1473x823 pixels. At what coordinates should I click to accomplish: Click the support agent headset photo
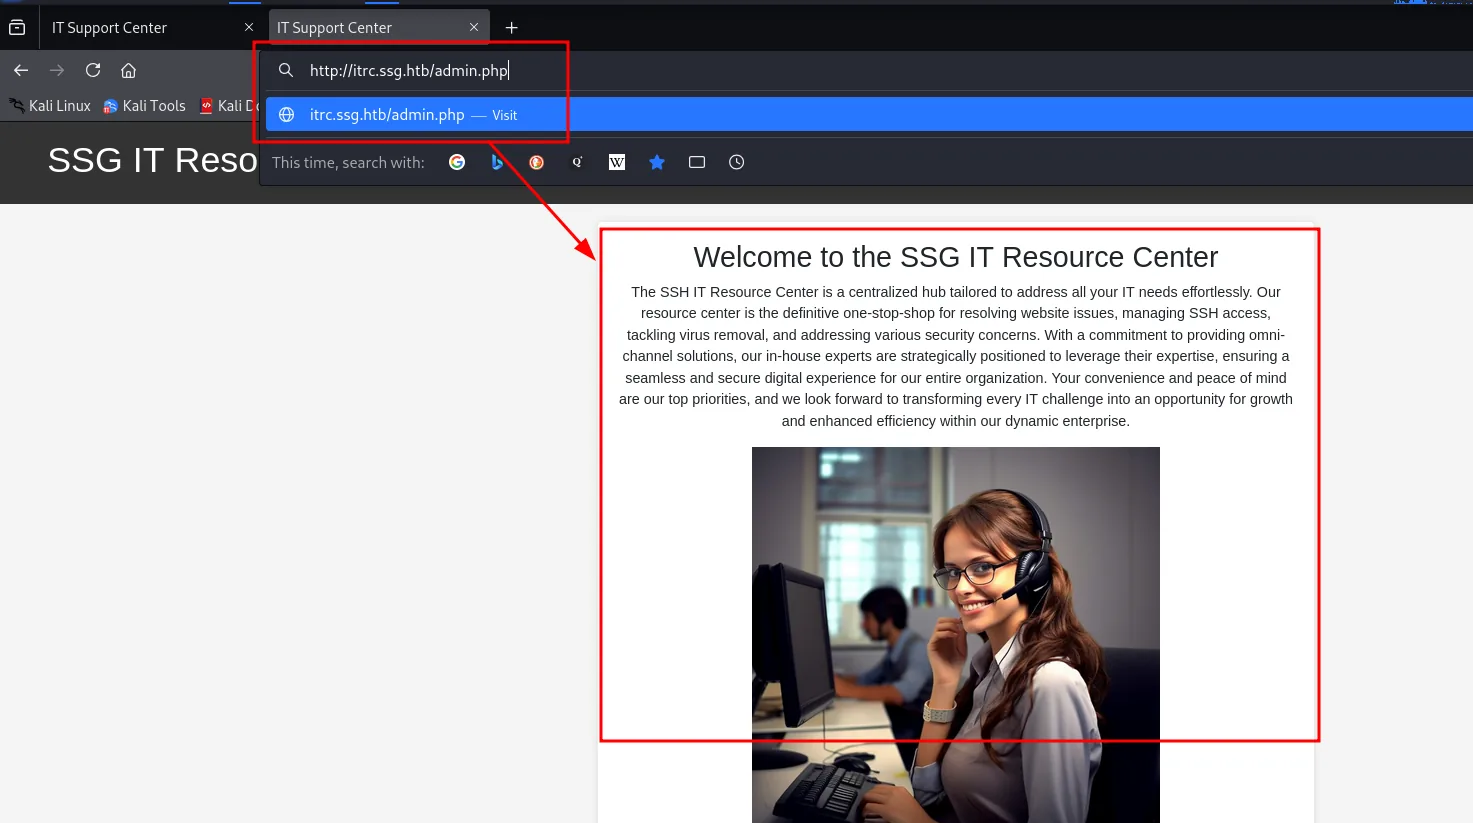point(955,635)
